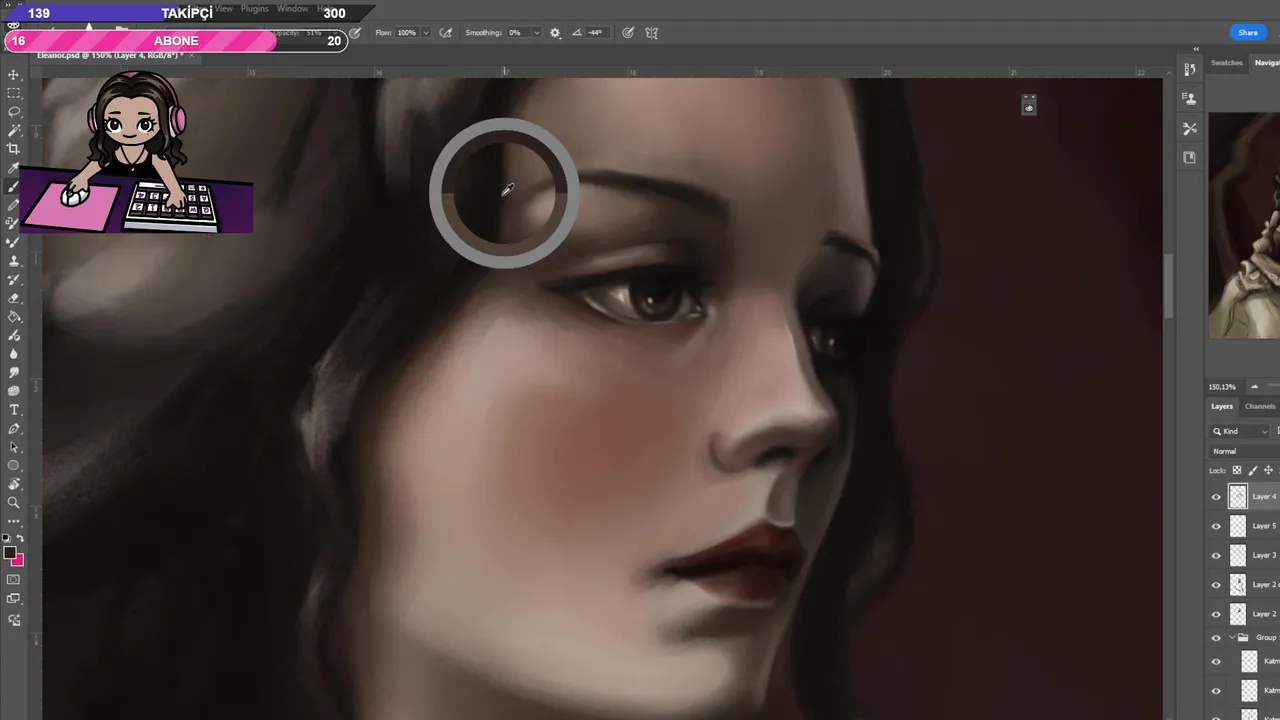This screenshot has width=1280, height=720.
Task: Select the Path Selection tool
Action: pos(14,447)
